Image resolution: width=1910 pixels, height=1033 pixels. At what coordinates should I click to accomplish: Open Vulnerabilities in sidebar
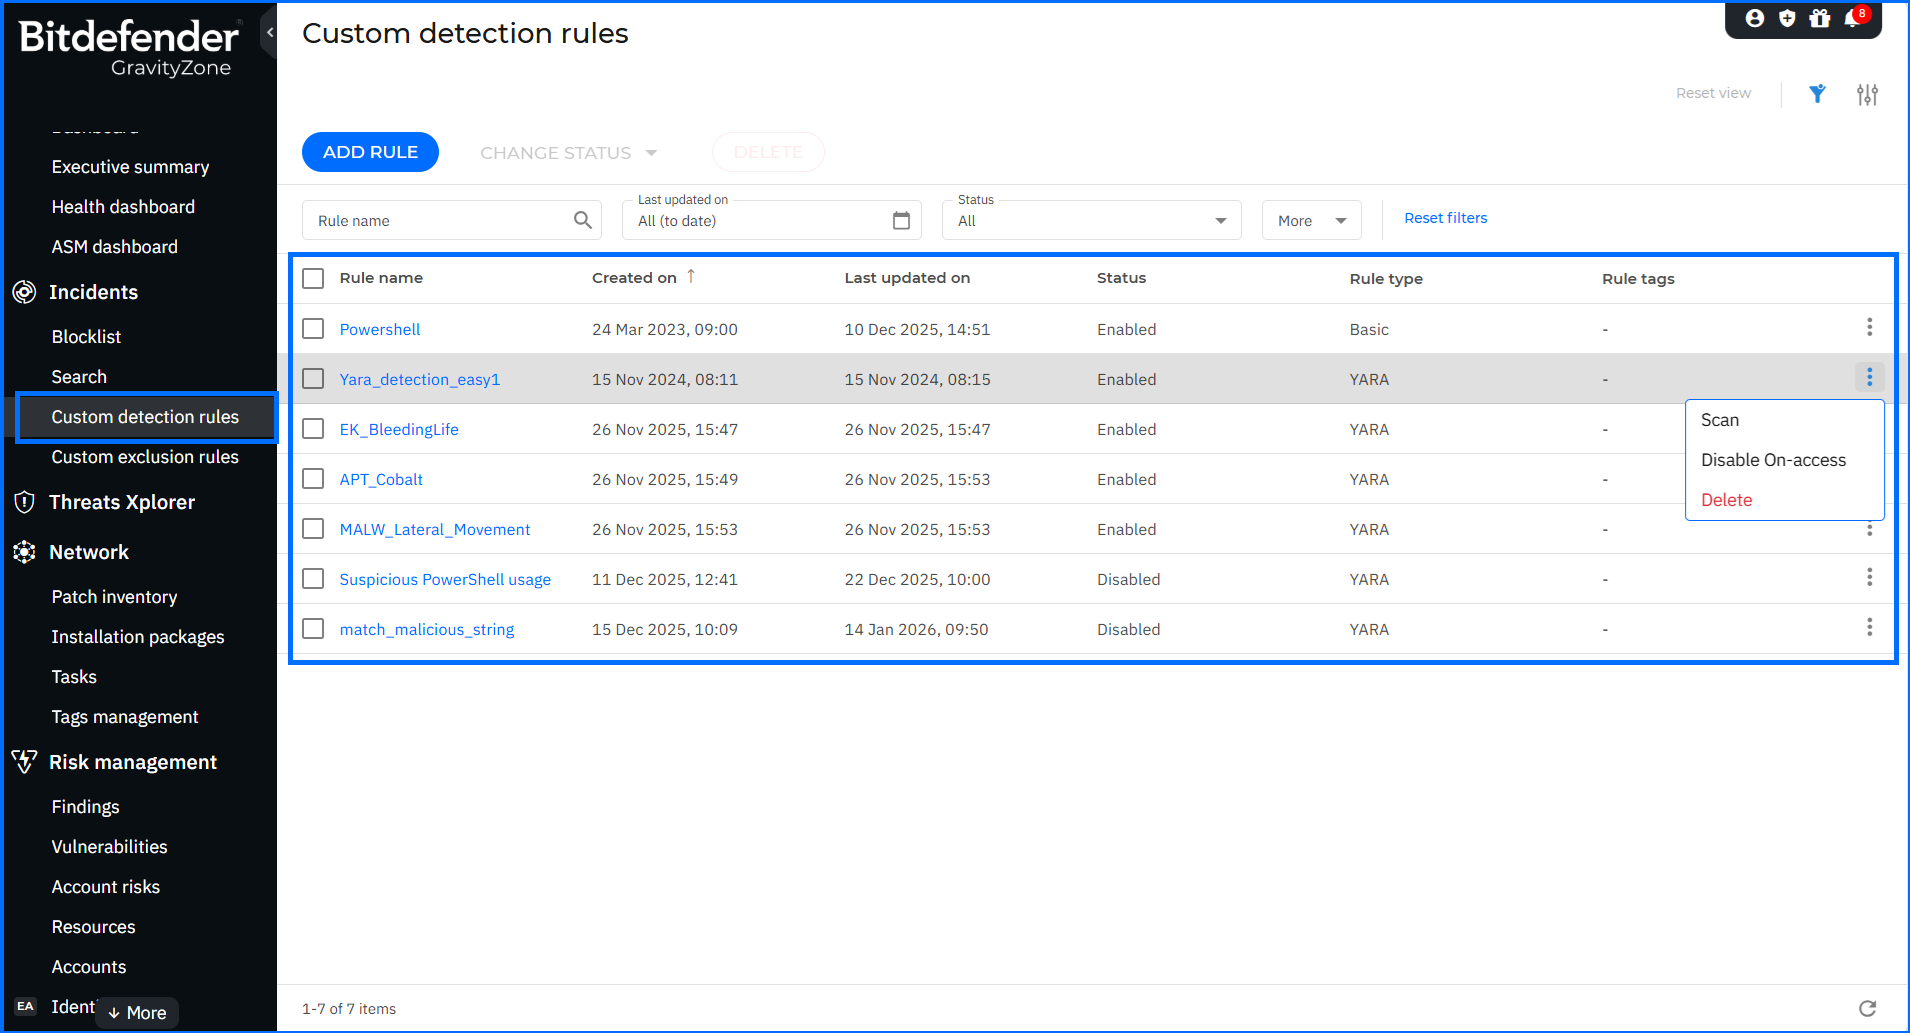(x=109, y=847)
